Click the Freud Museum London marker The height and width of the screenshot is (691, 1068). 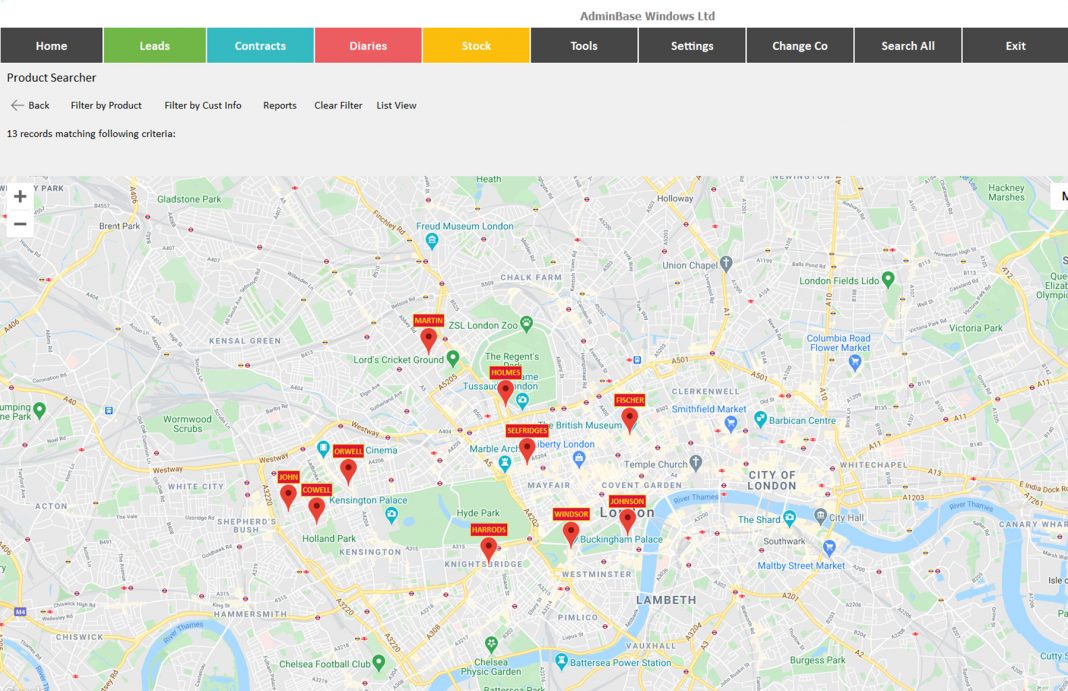tap(432, 240)
